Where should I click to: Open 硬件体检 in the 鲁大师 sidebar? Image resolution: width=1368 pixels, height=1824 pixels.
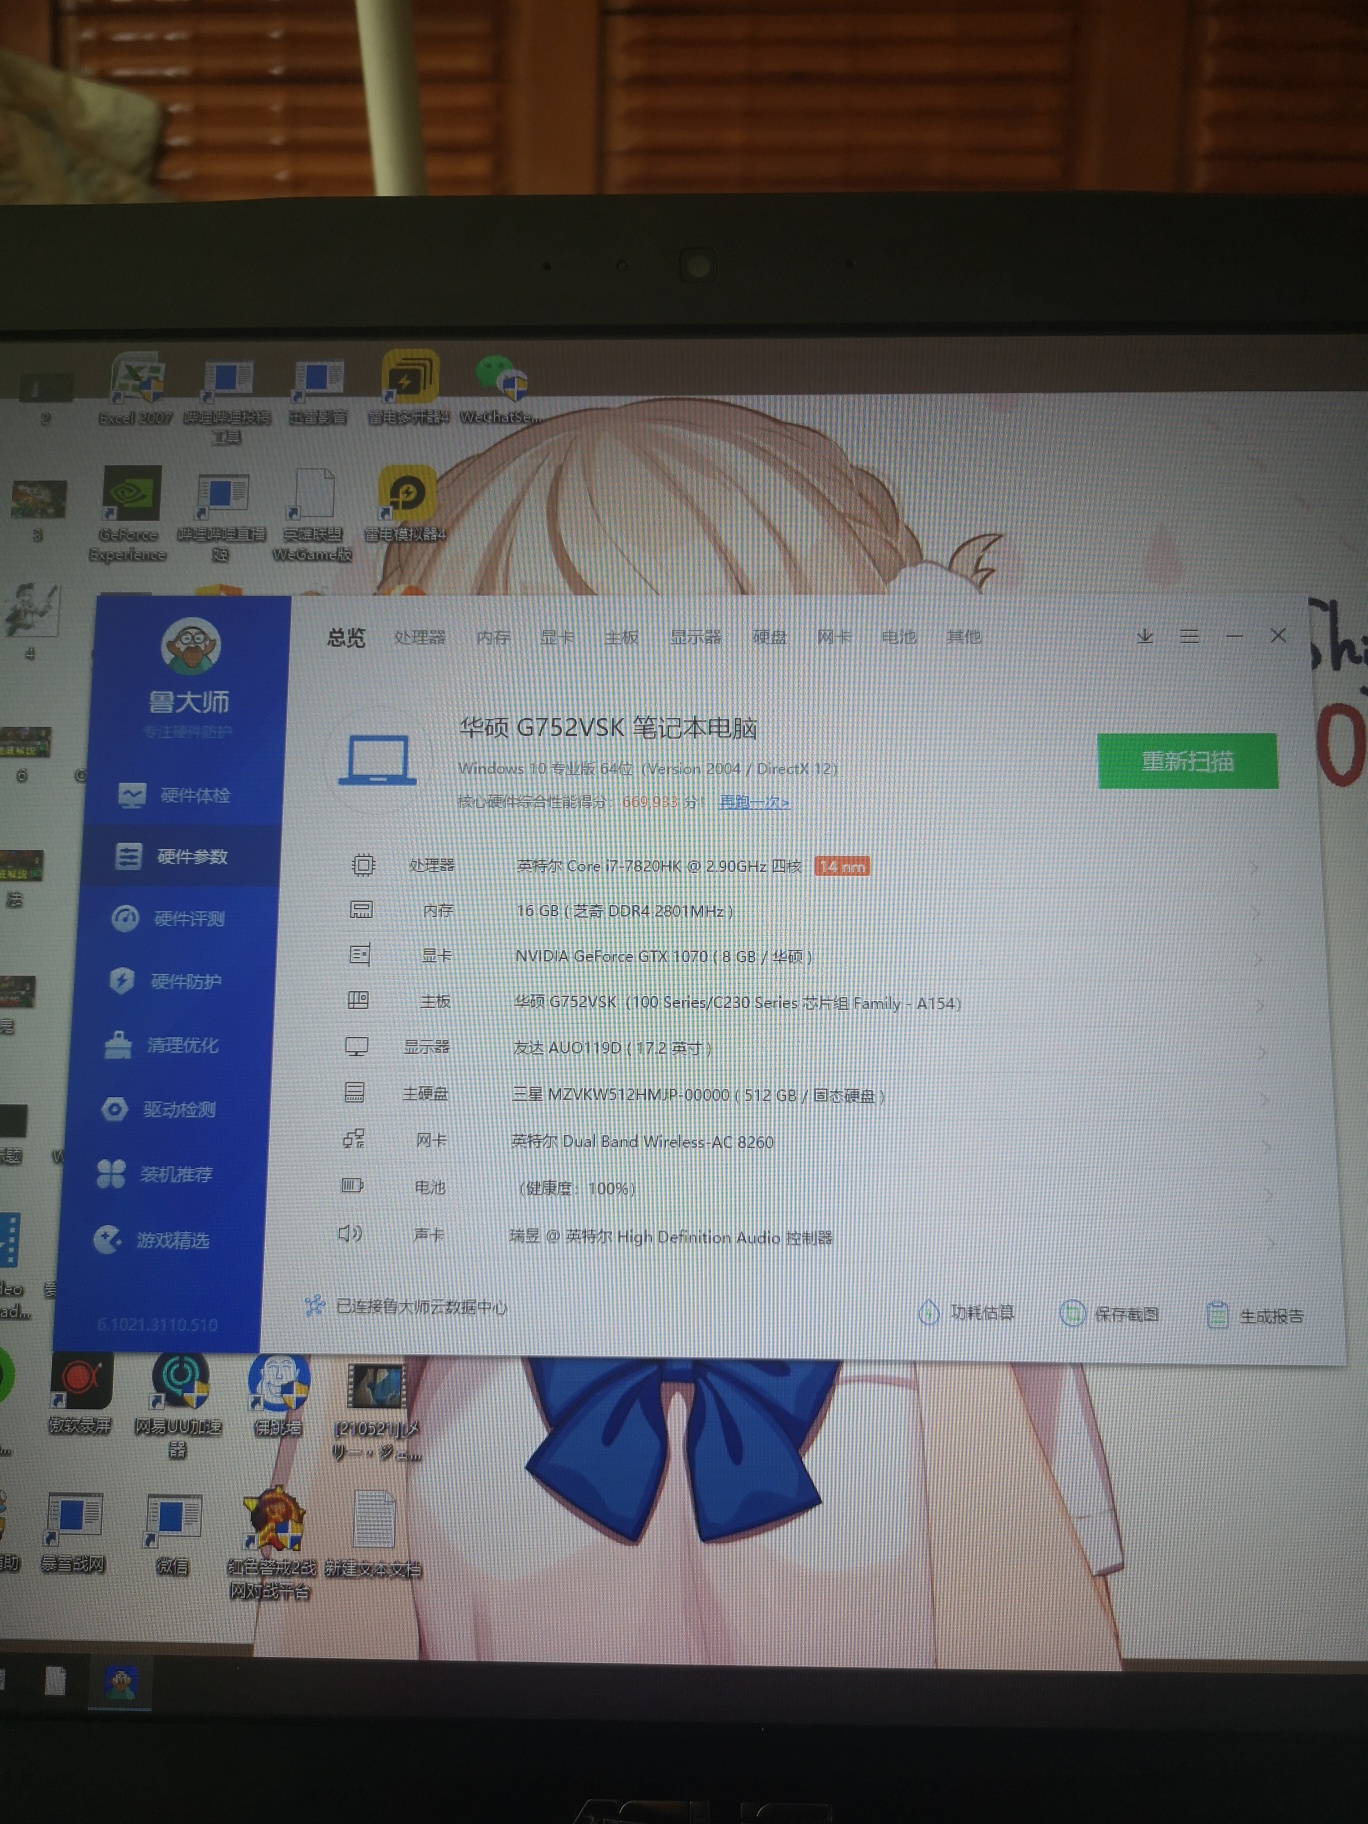point(175,795)
